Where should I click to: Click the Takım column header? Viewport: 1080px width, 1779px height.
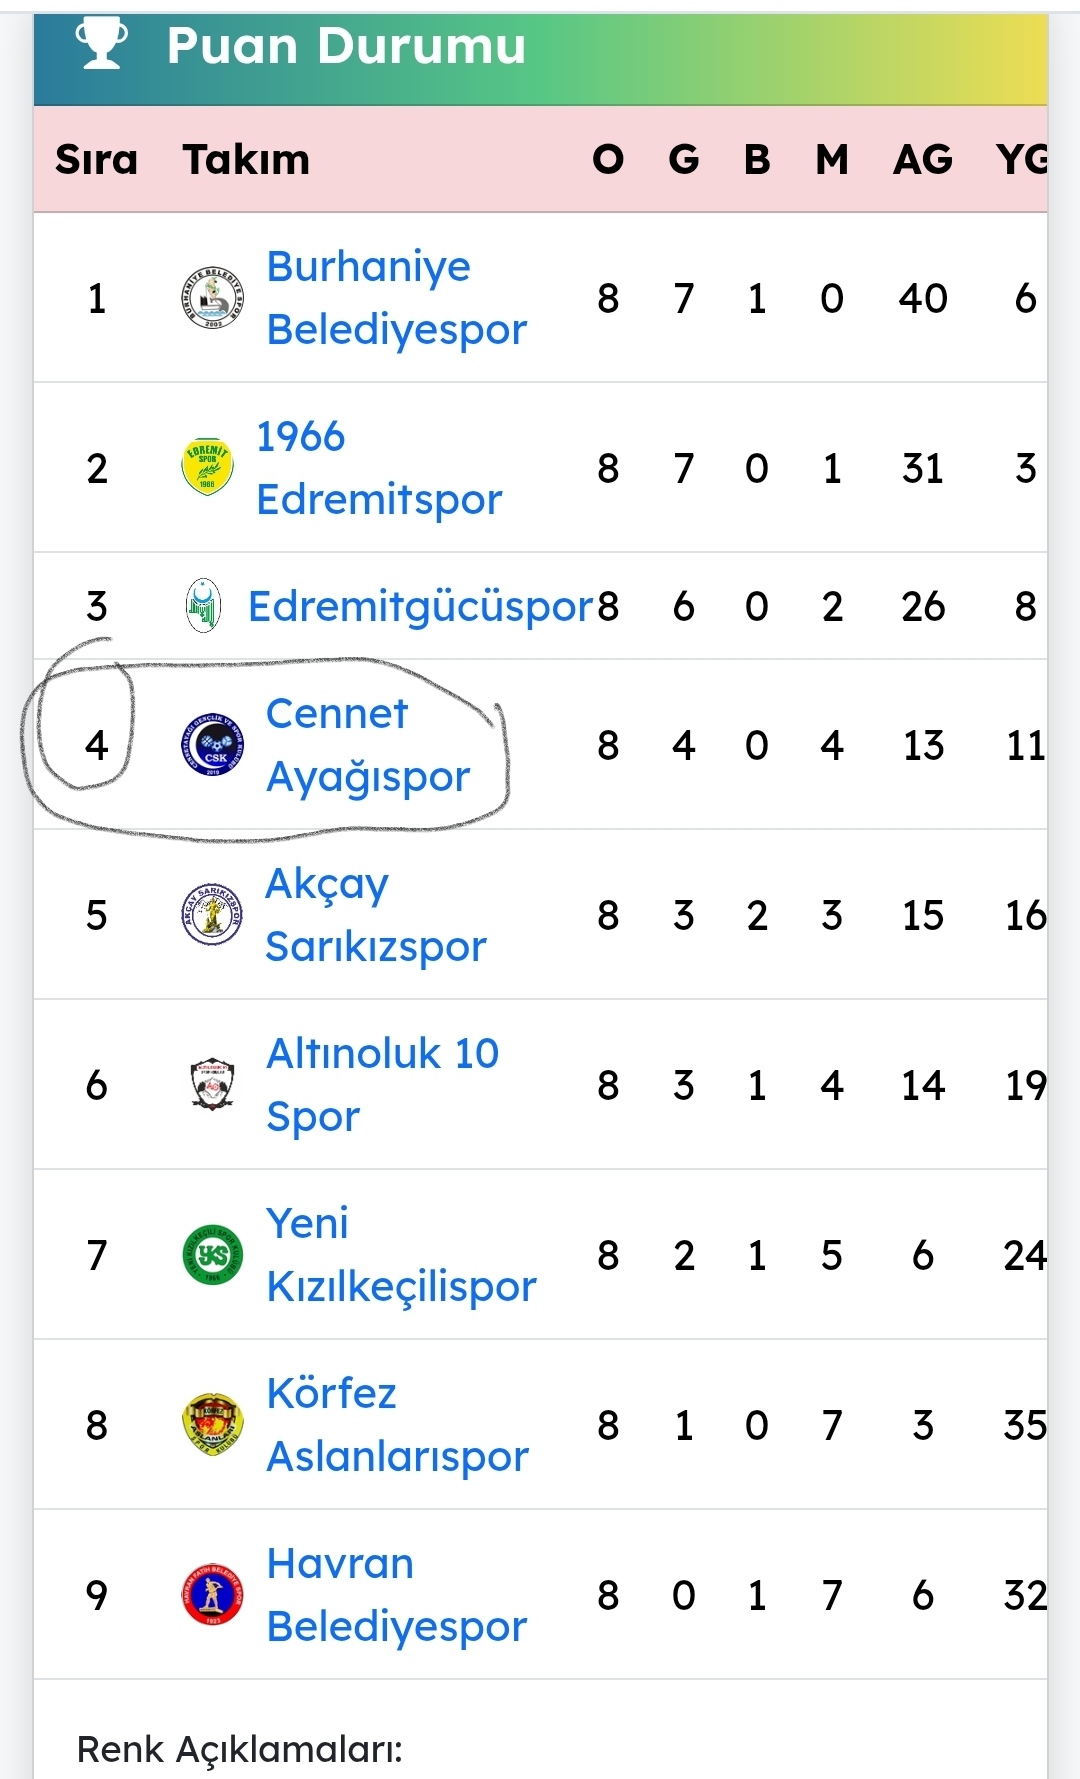pyautogui.click(x=246, y=160)
